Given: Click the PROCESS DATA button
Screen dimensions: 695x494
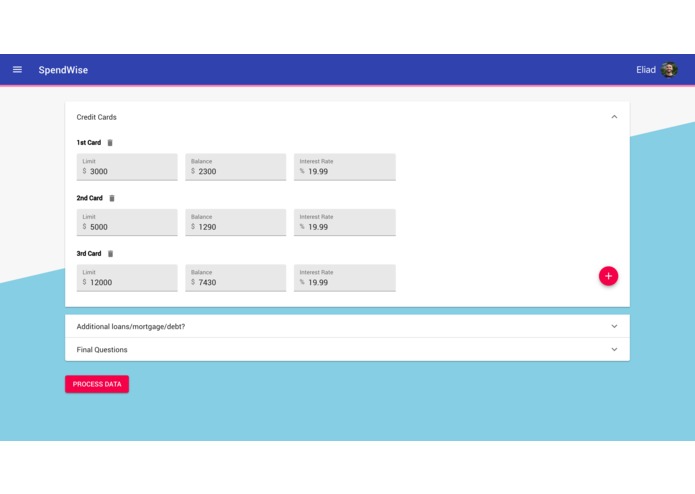Looking at the screenshot, I should coord(97,384).
